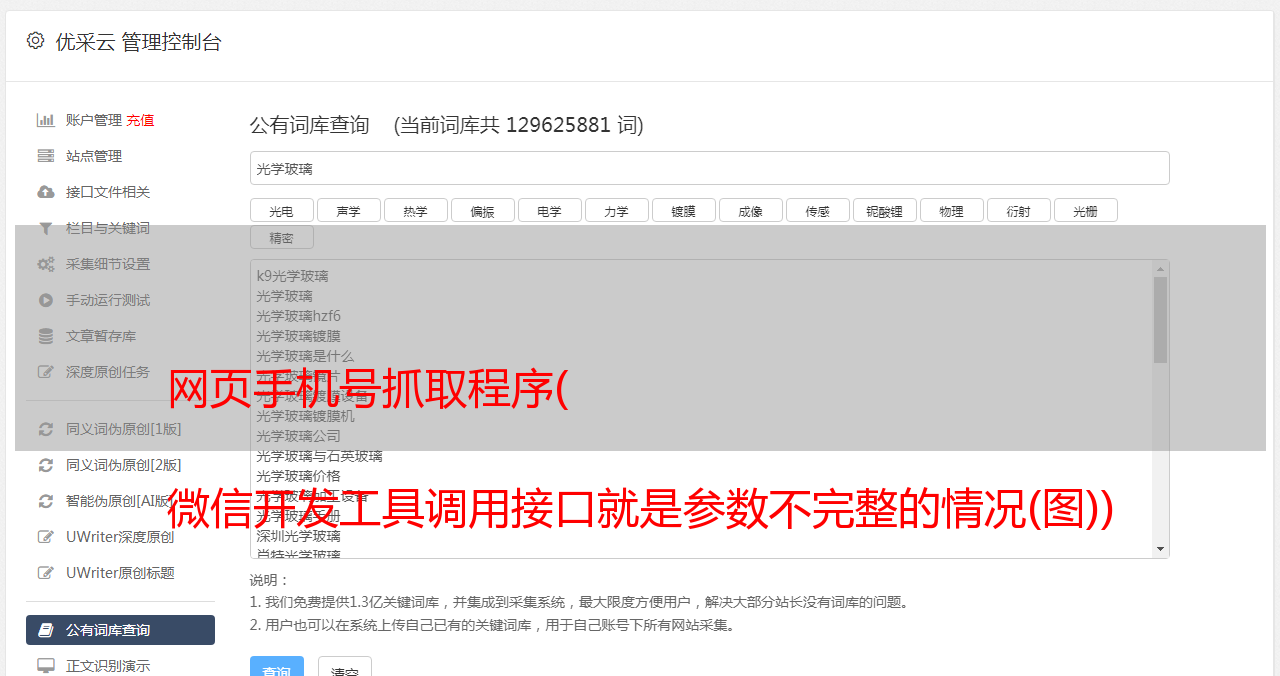
Task: Click the keyword input containing 光学玻璃
Action: point(709,168)
